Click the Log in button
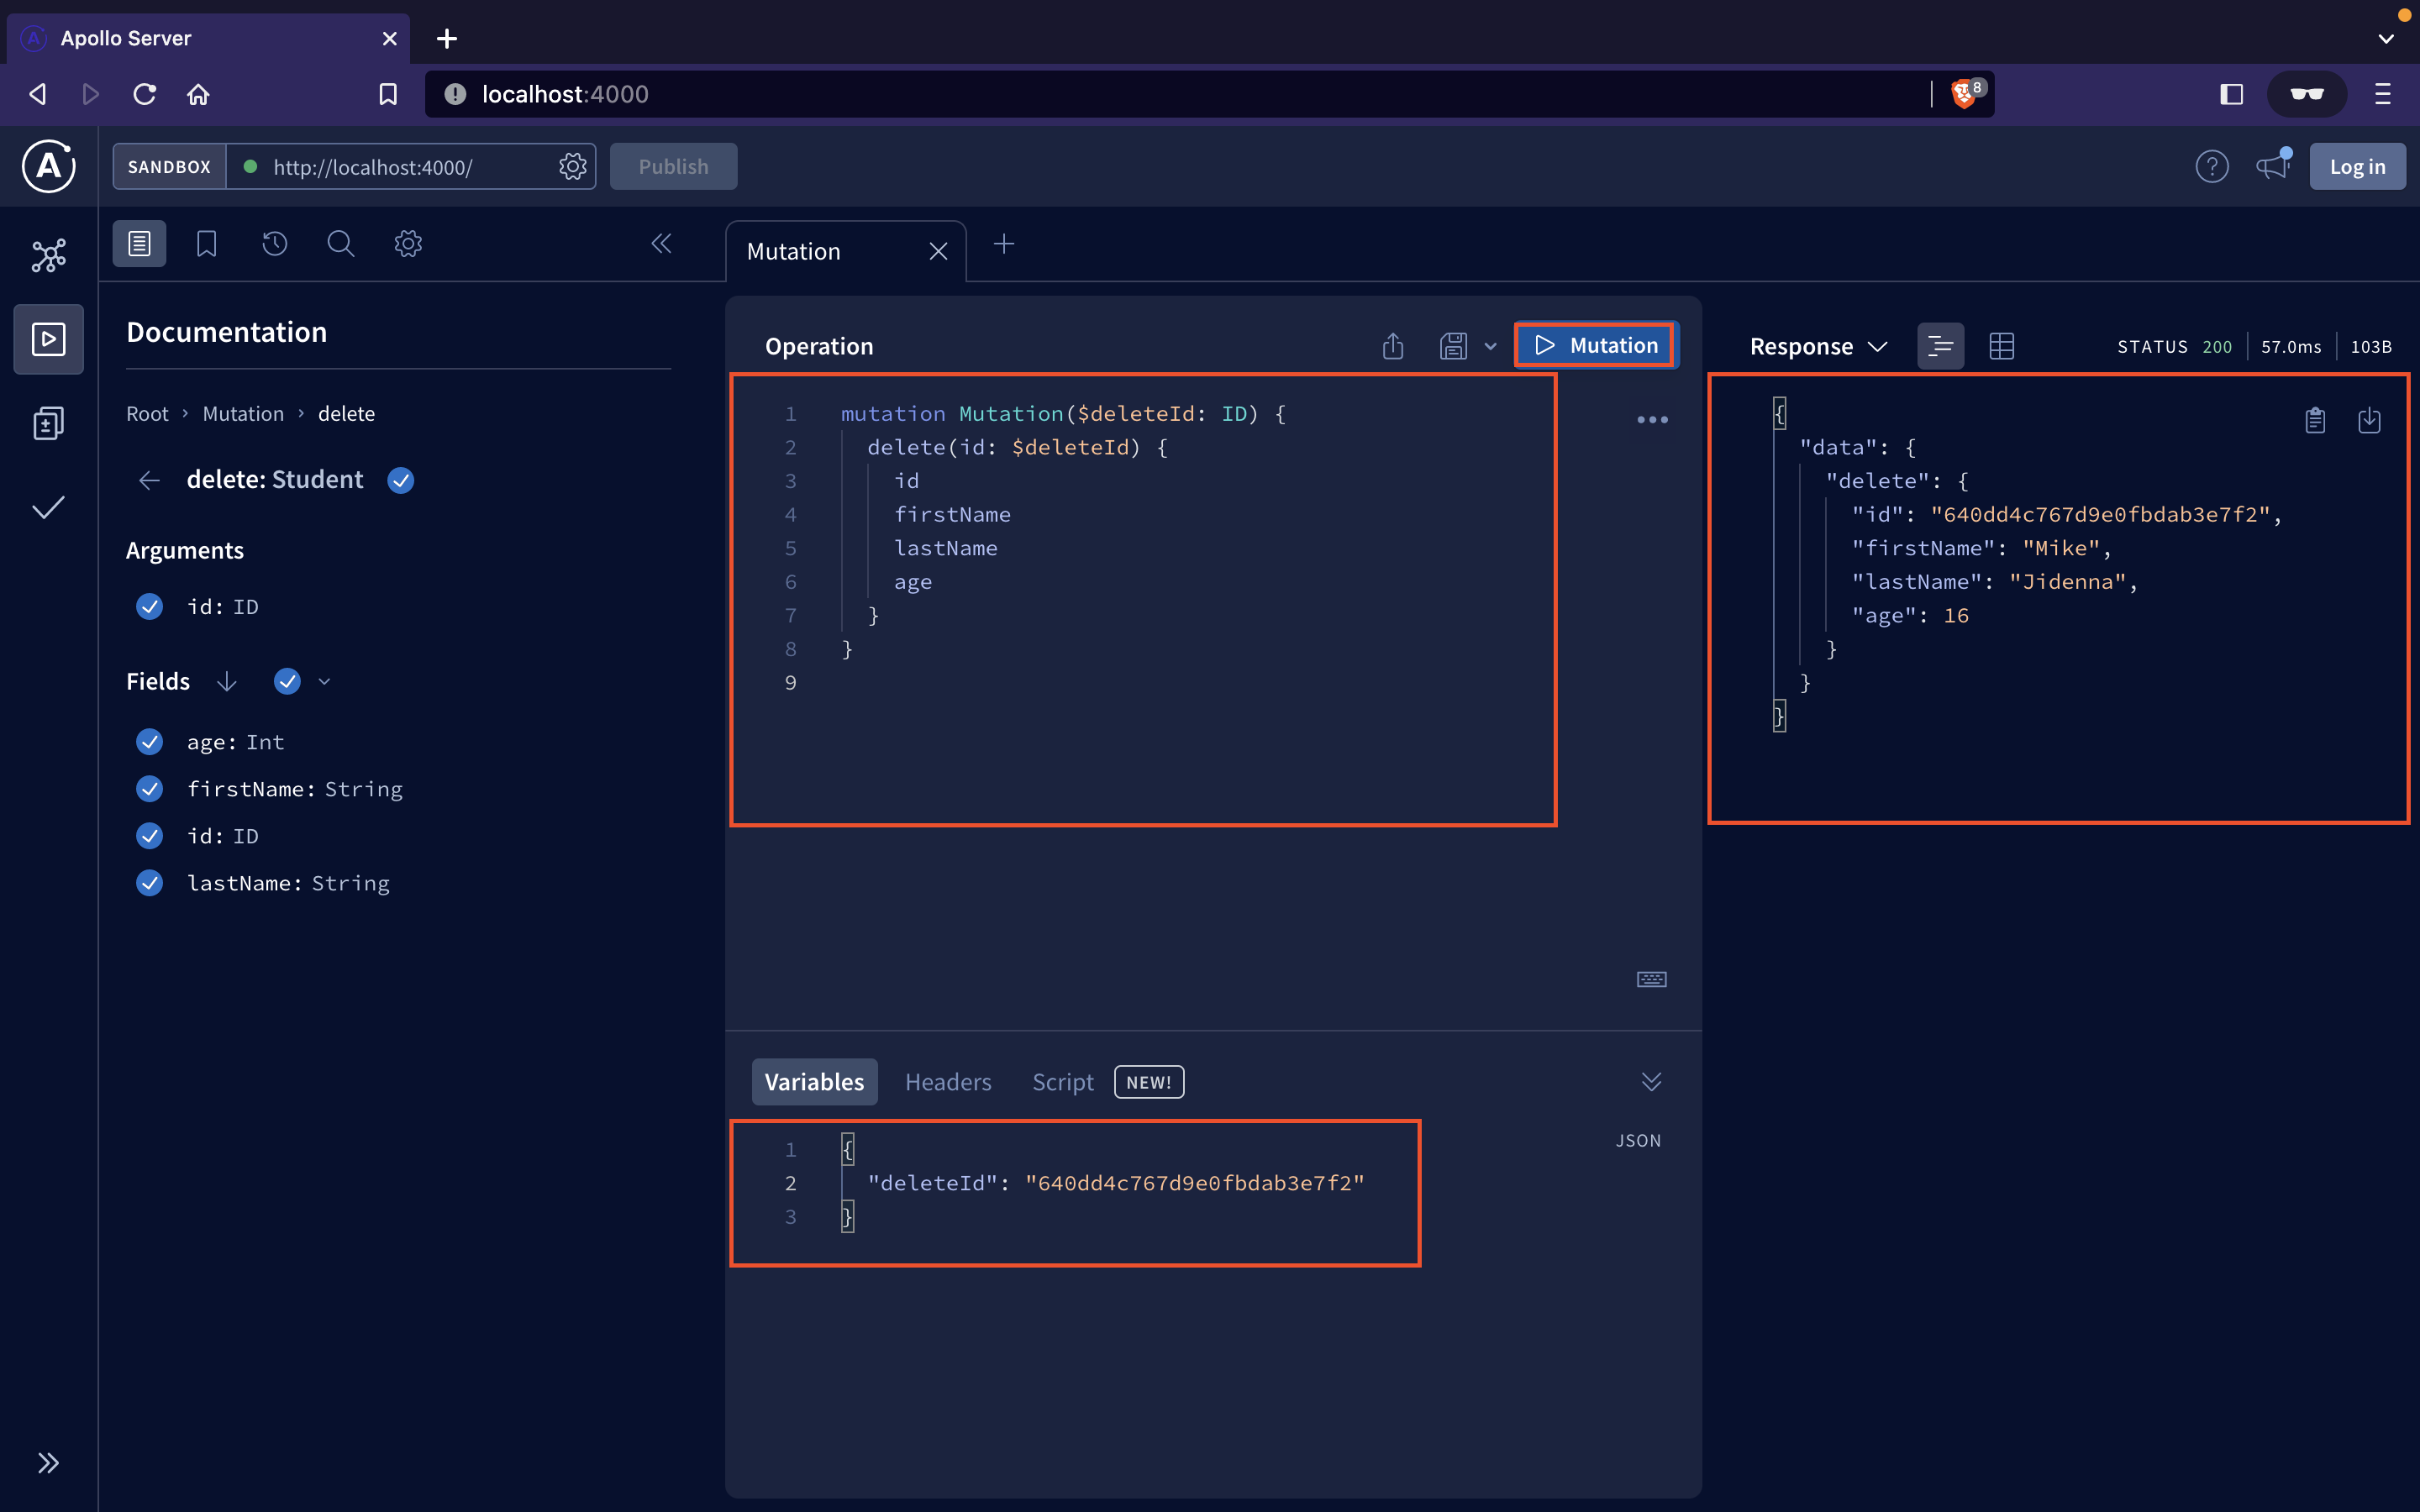The width and height of the screenshot is (2420, 1512). click(x=2357, y=166)
